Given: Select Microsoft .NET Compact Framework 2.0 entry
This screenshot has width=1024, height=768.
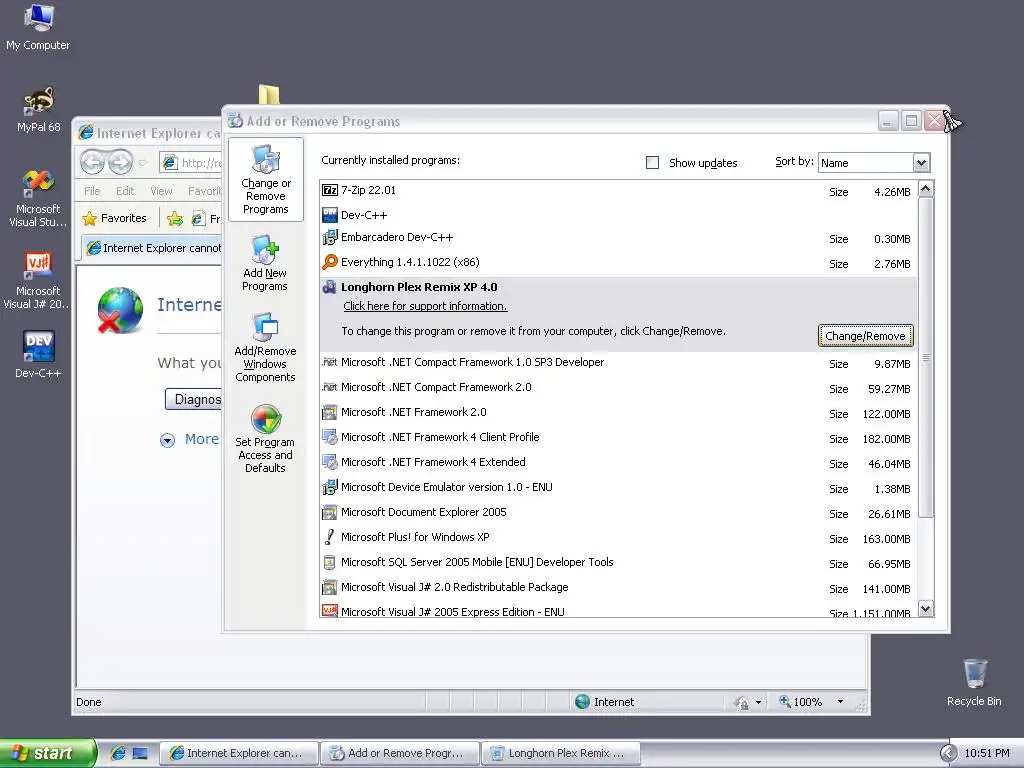Looking at the screenshot, I should tap(618, 387).
